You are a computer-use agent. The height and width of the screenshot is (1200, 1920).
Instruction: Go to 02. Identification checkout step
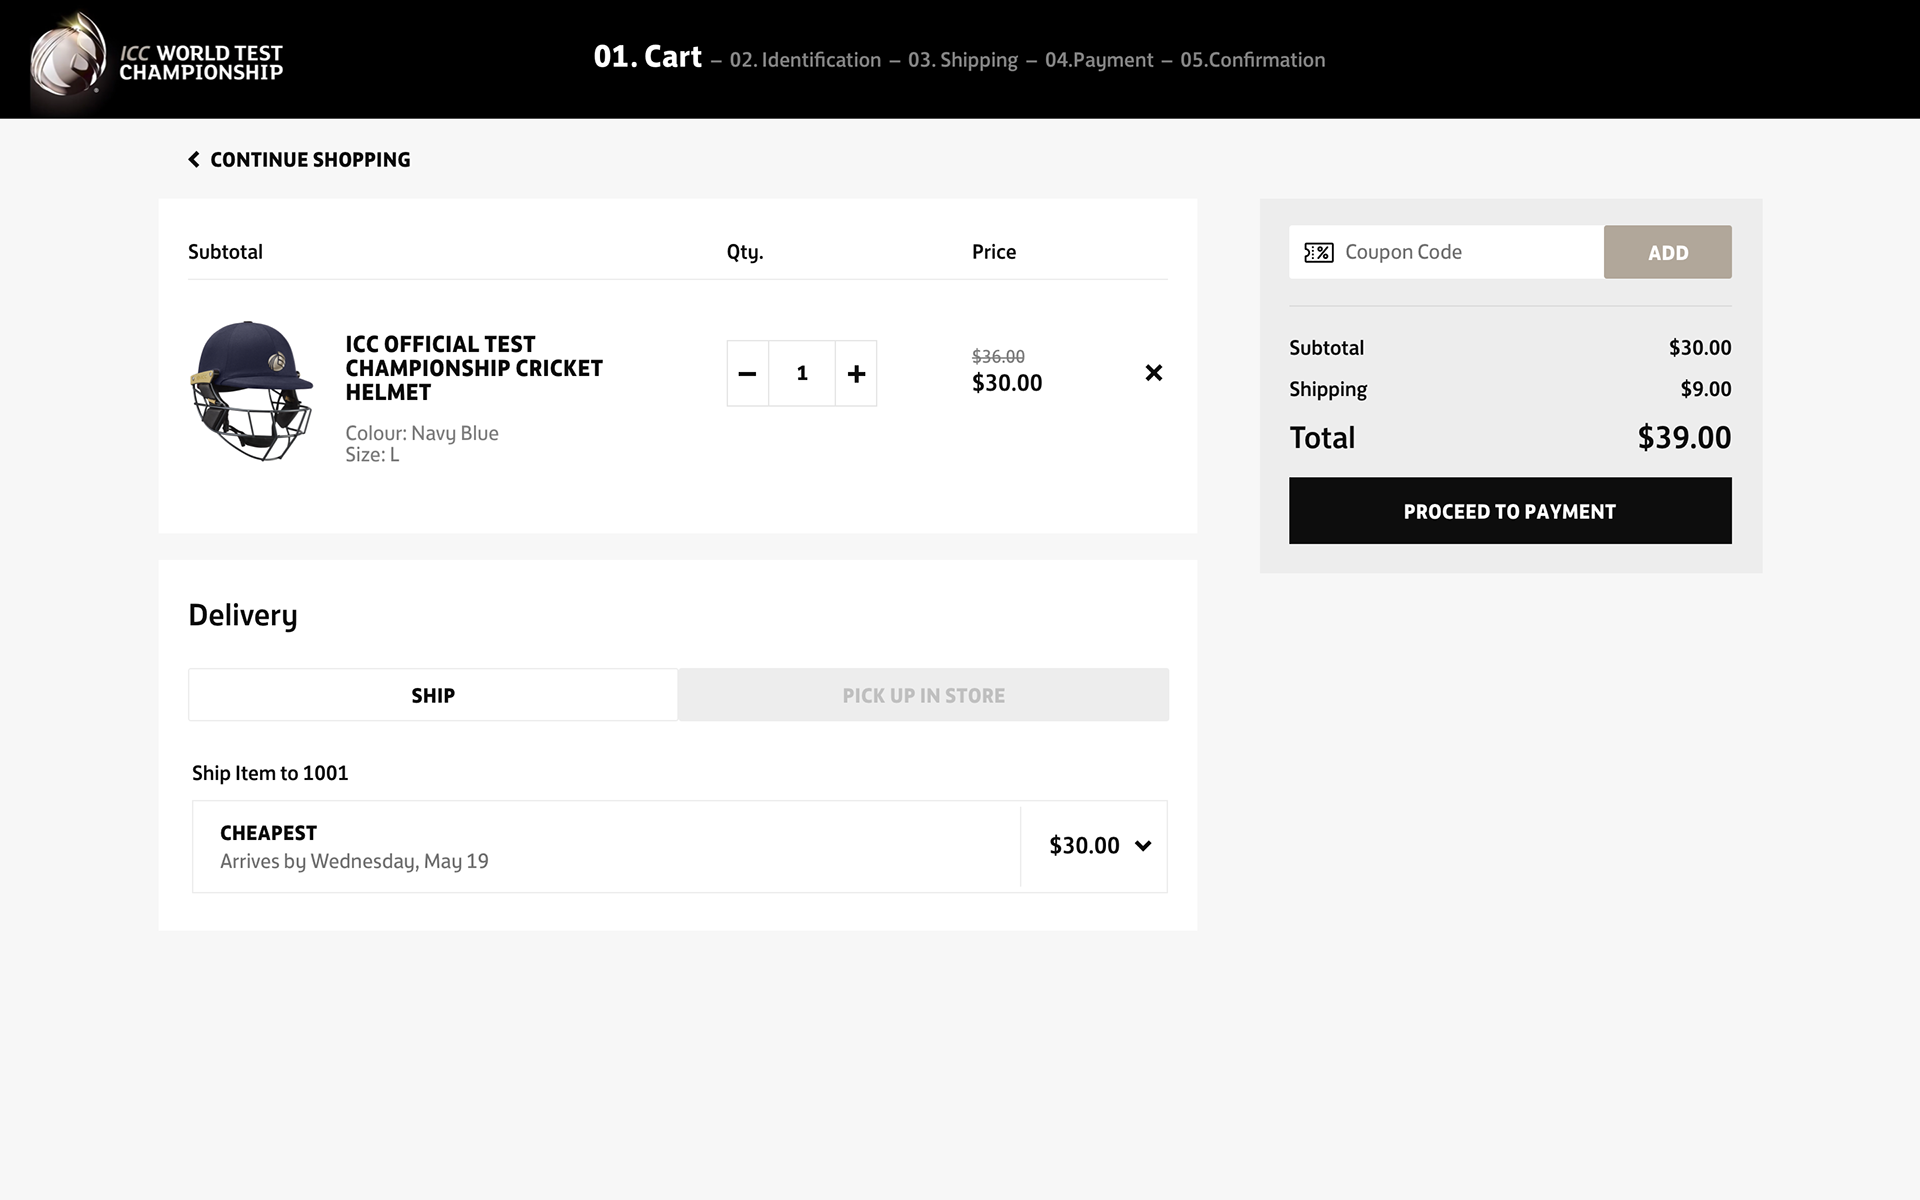[805, 61]
